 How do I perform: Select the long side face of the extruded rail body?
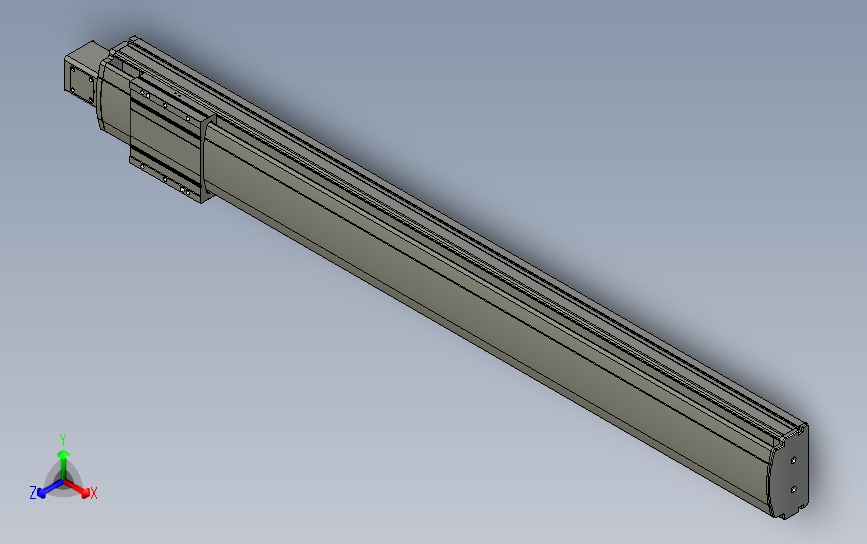(487, 321)
